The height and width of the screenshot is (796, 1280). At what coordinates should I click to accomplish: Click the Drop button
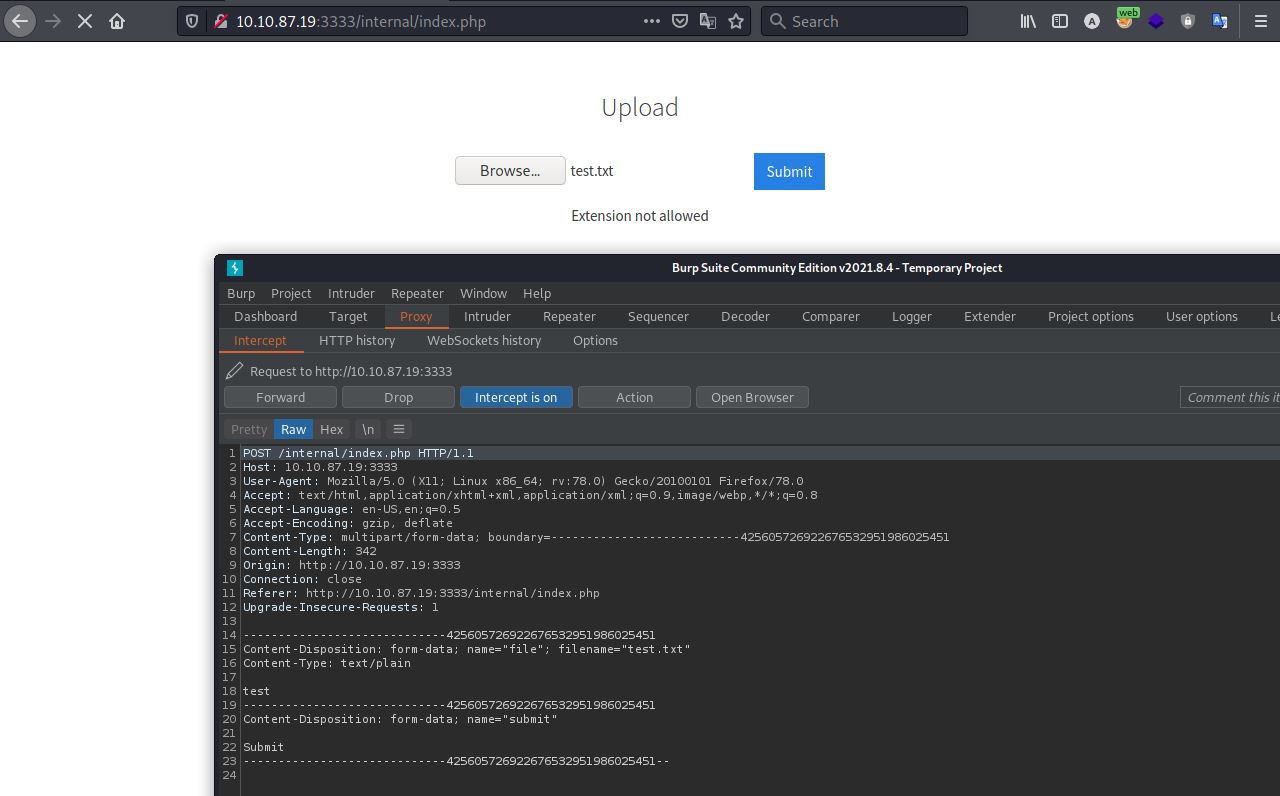tap(398, 397)
